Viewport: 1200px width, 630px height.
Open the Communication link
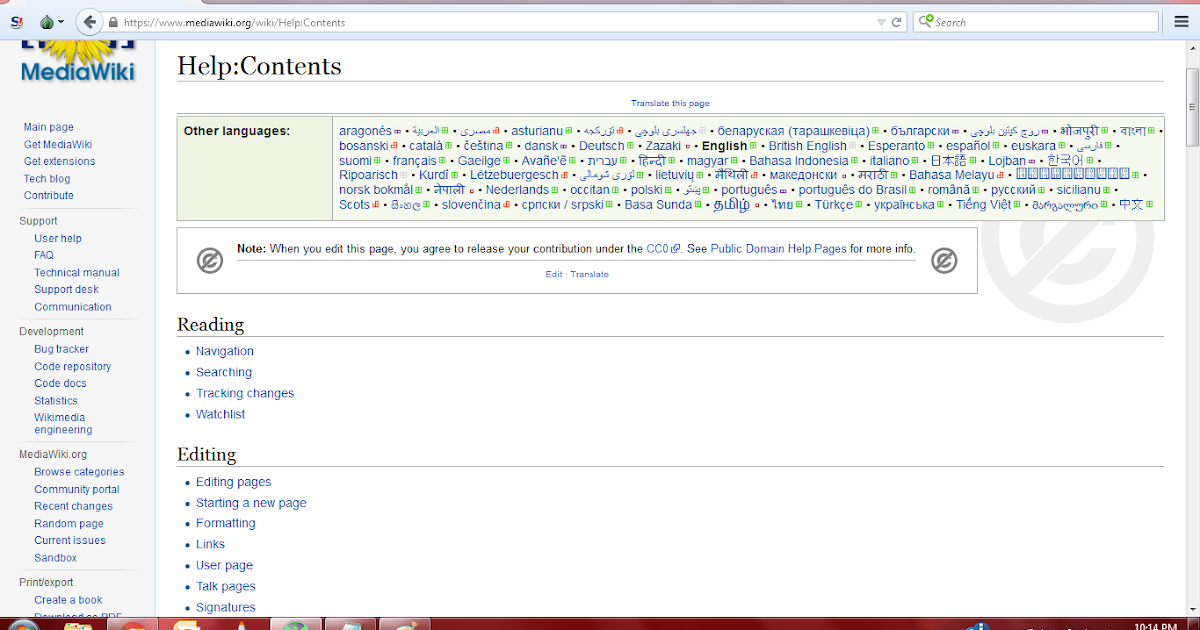[x=73, y=307]
